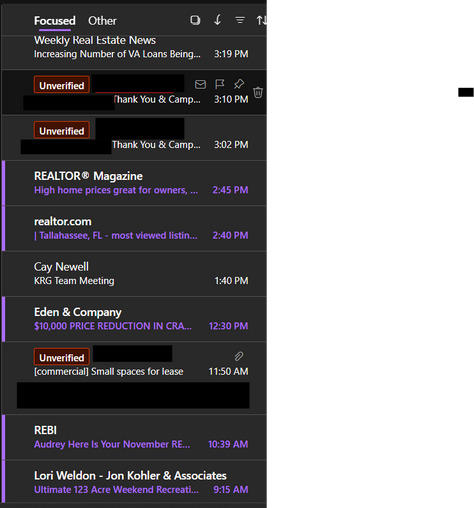Screen dimensions: 474x508
Task: Delete the 3:10 PM email
Action: [x=258, y=92]
